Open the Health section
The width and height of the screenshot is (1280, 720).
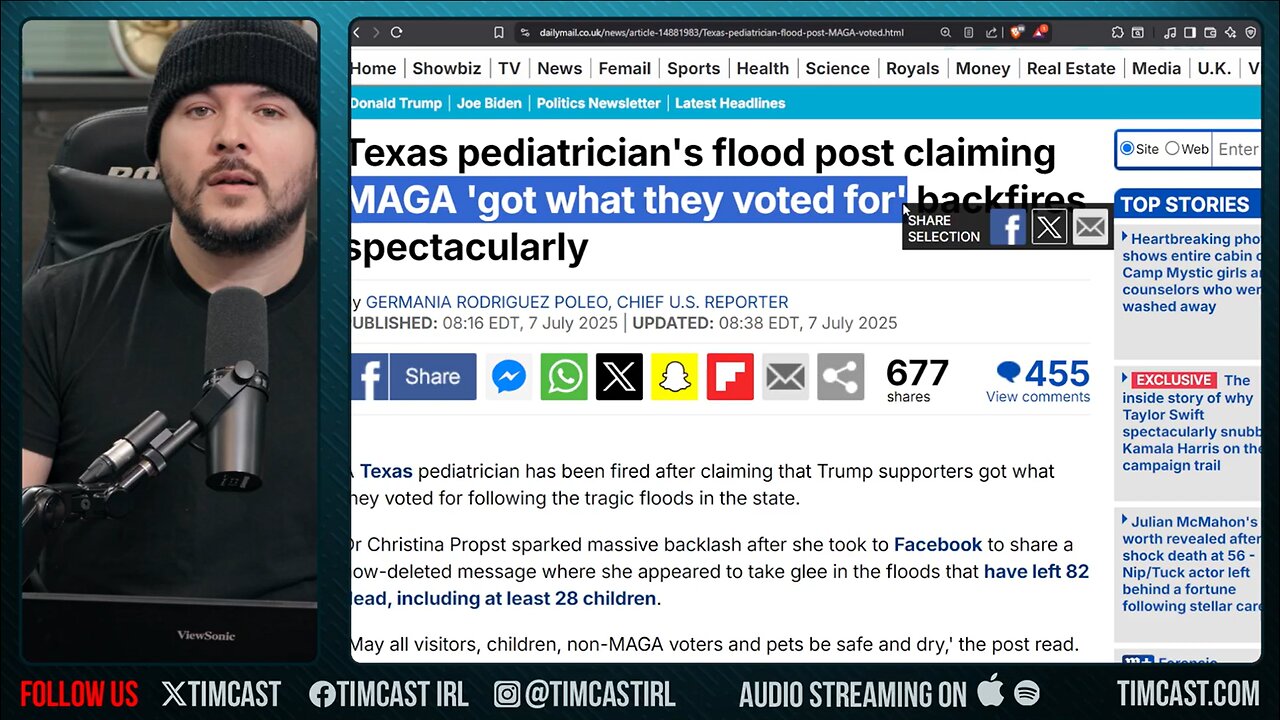[763, 68]
